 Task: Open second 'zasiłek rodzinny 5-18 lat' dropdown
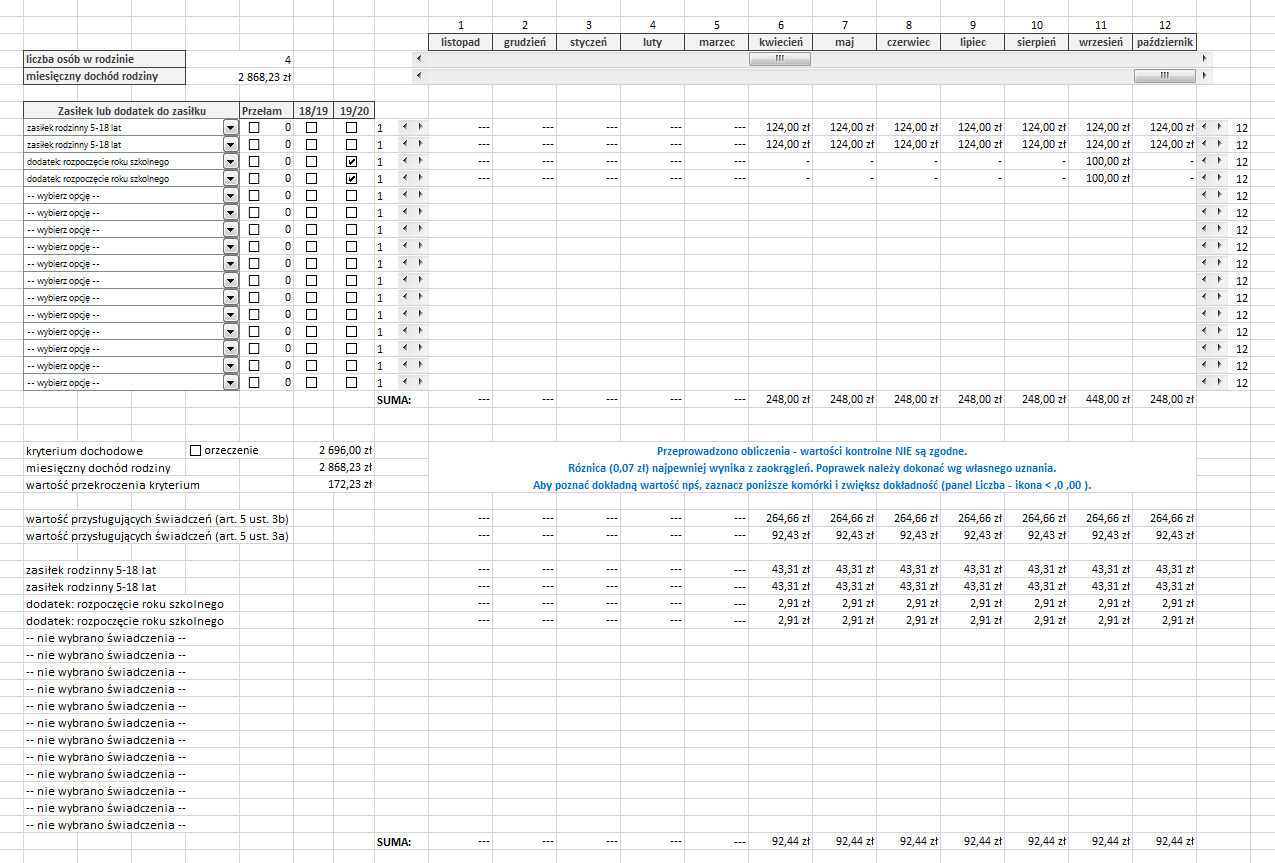(231, 145)
